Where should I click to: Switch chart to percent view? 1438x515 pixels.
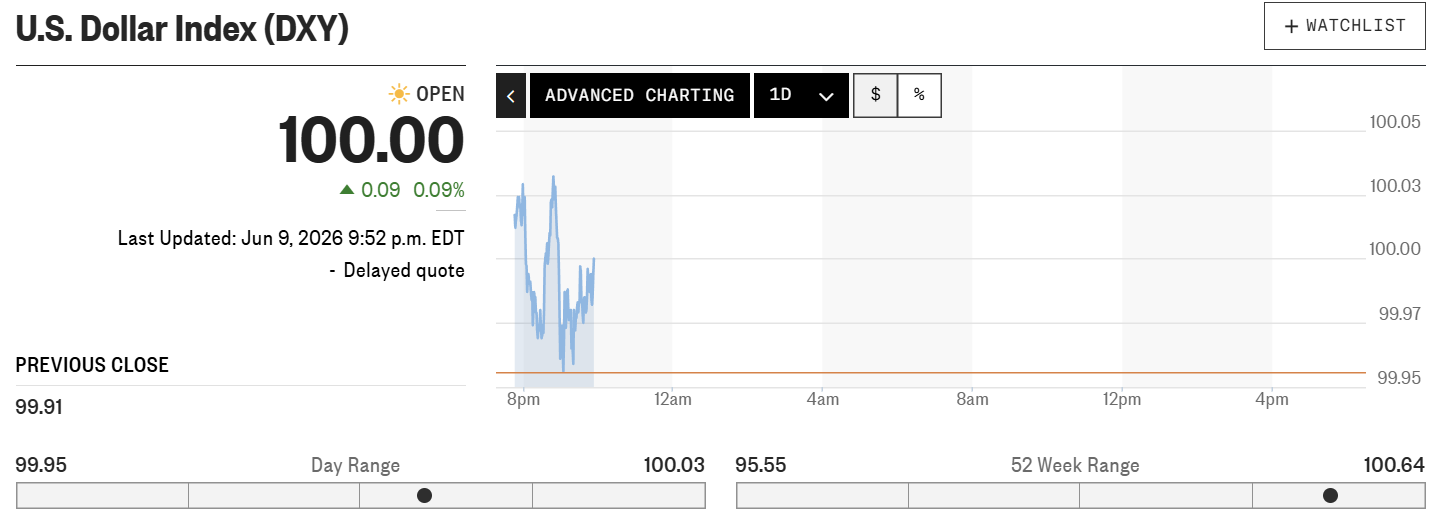(x=919, y=96)
